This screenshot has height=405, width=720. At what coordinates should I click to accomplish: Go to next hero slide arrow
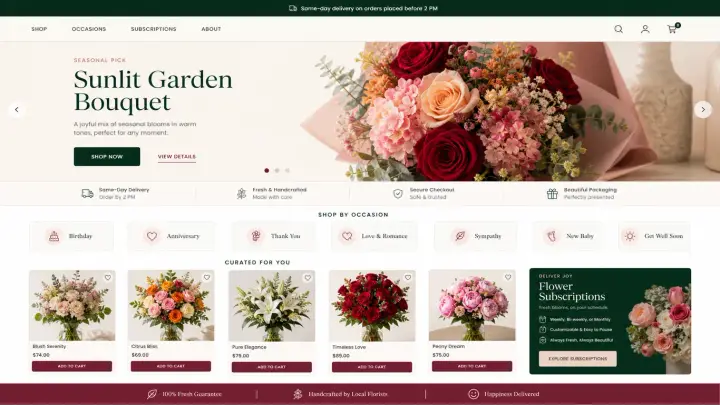[x=703, y=110]
